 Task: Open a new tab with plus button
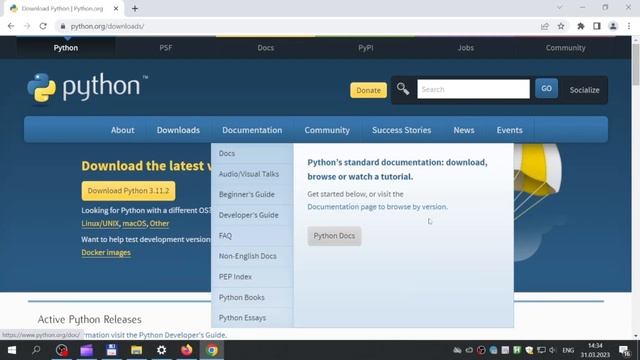(x=135, y=8)
